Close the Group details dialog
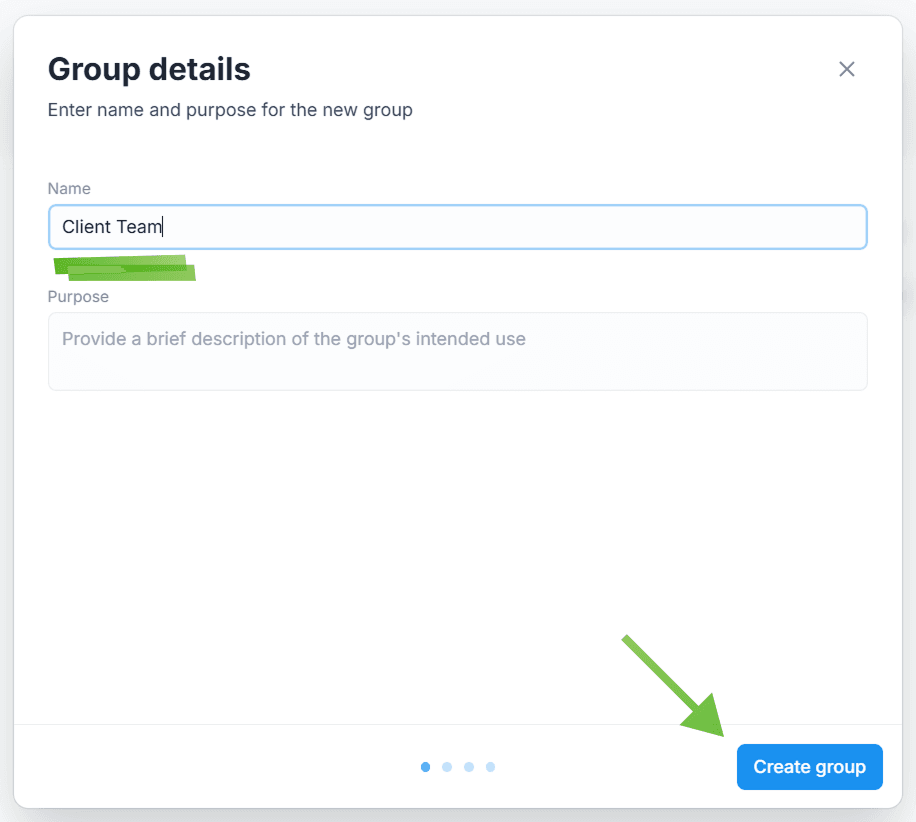The height and width of the screenshot is (822, 916). coord(847,69)
